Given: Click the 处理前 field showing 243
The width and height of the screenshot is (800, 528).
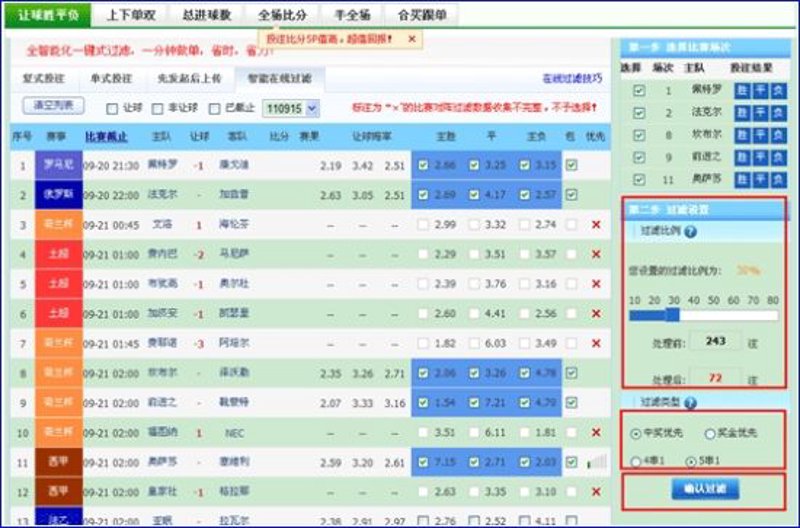Looking at the screenshot, I should [715, 341].
